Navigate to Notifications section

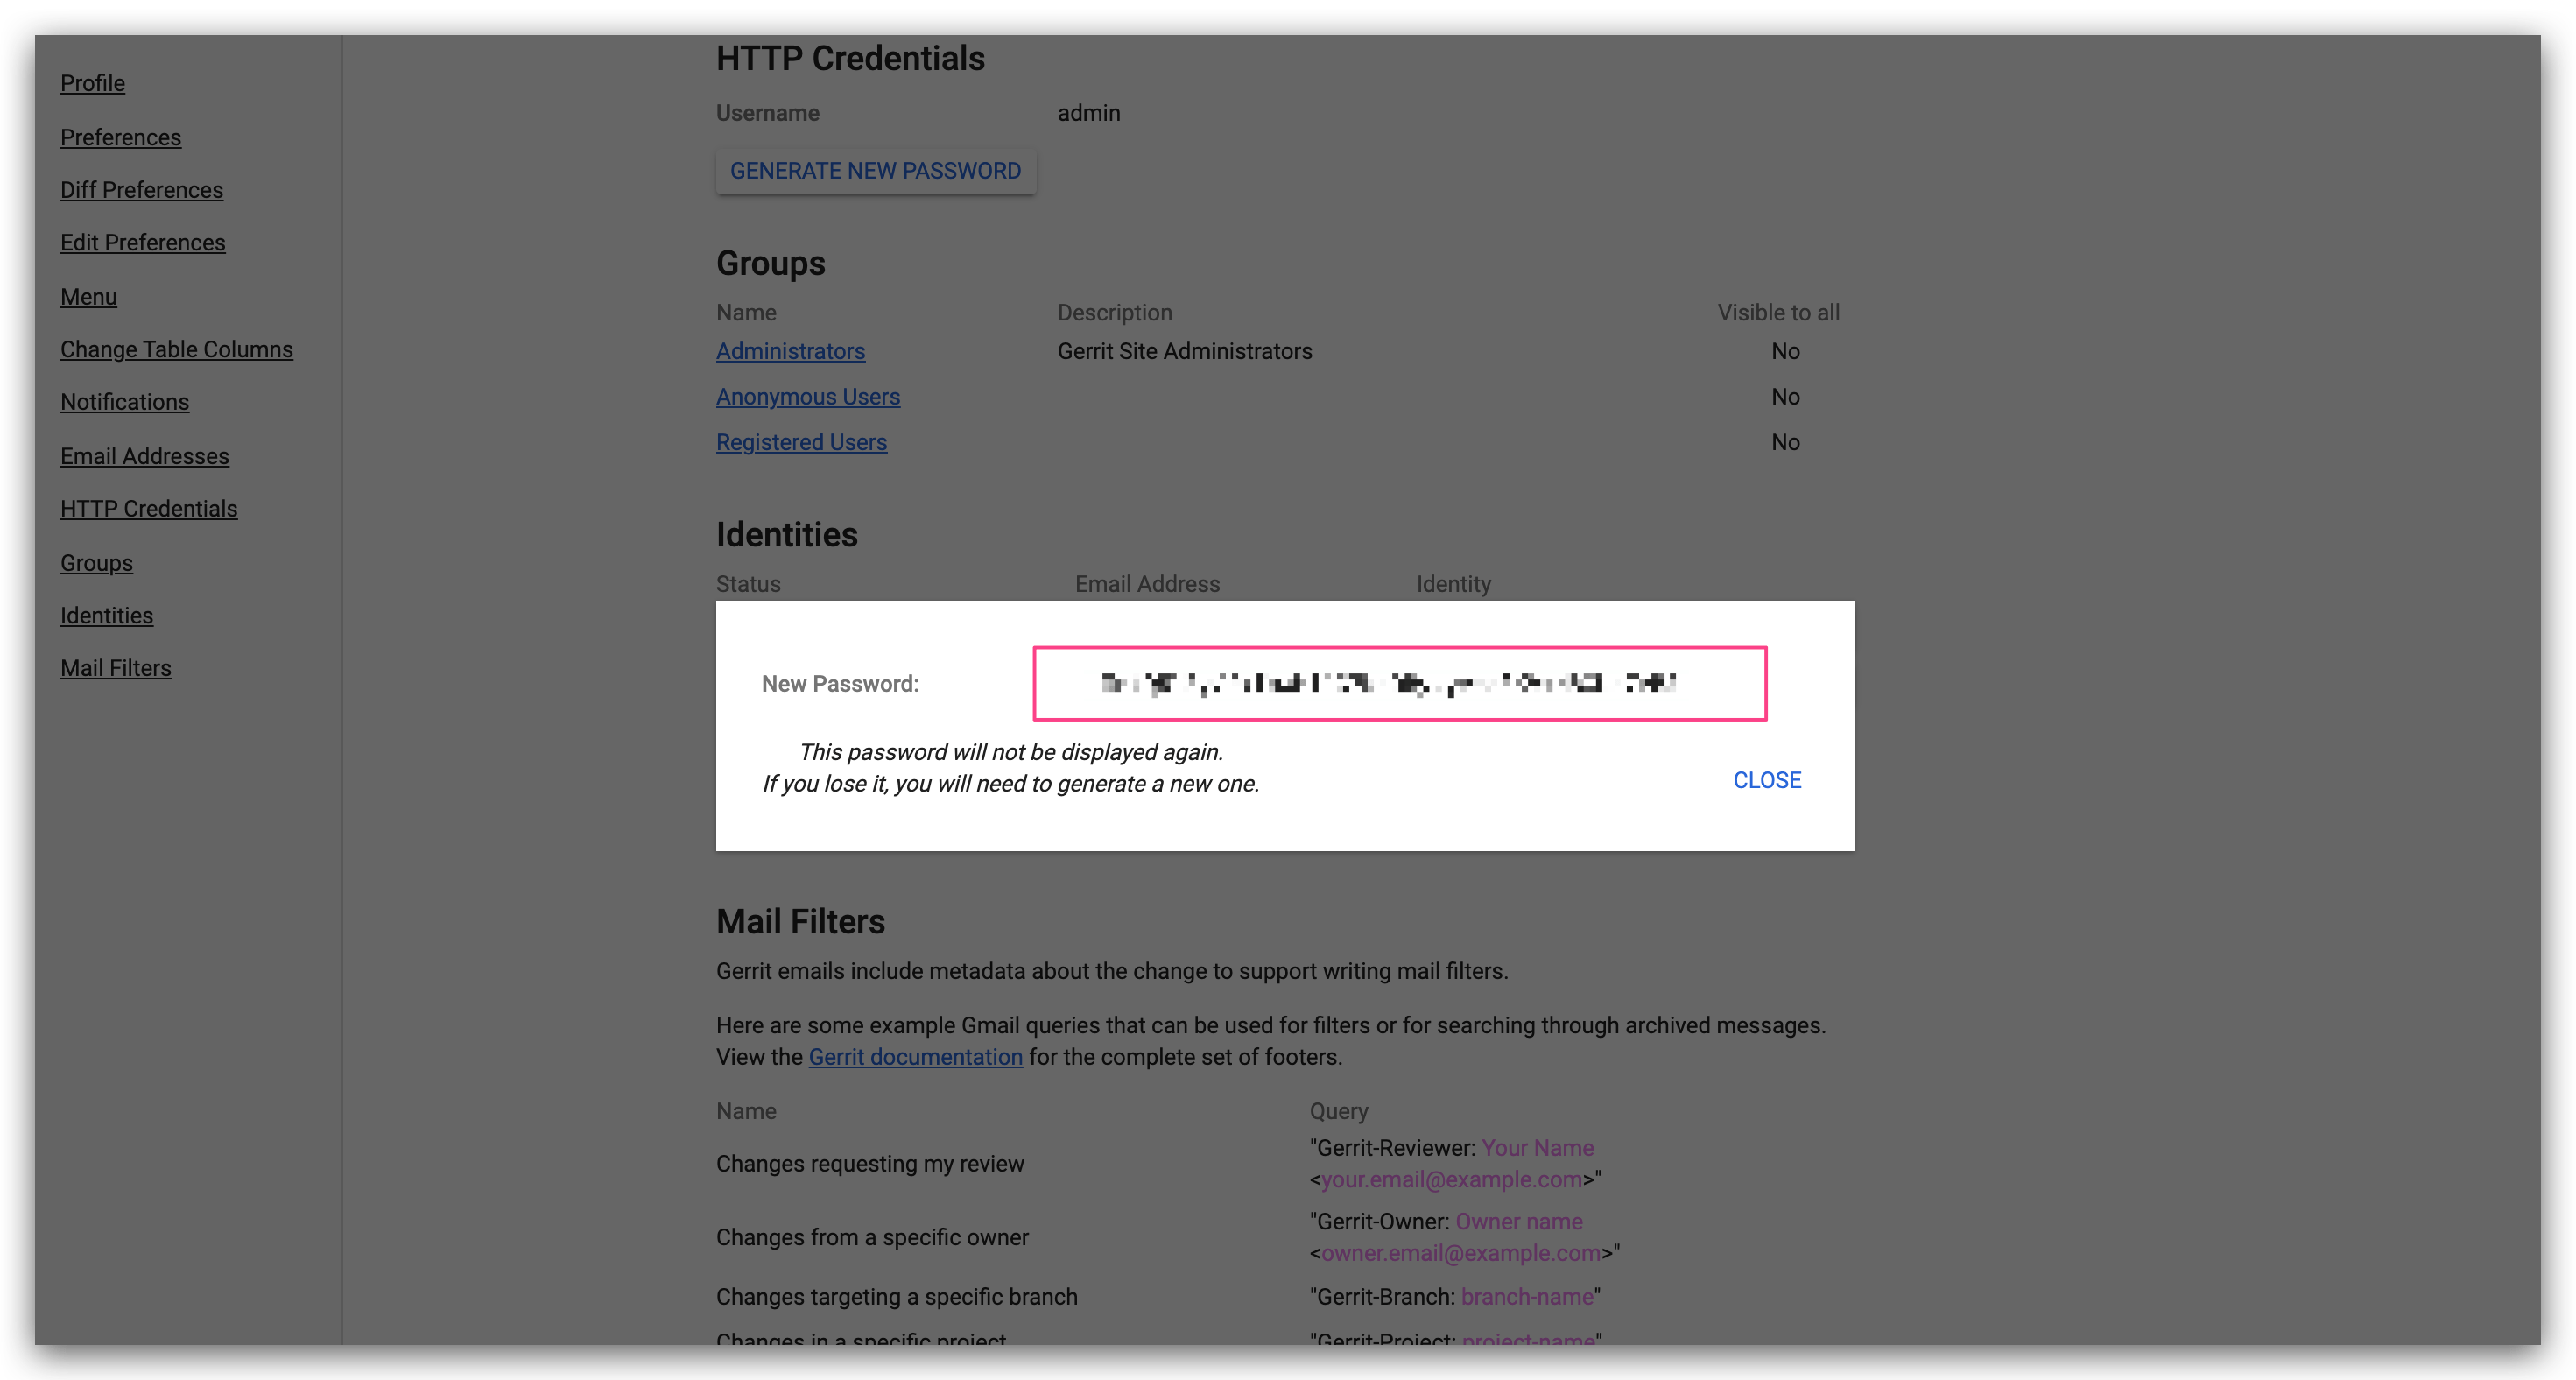point(124,402)
